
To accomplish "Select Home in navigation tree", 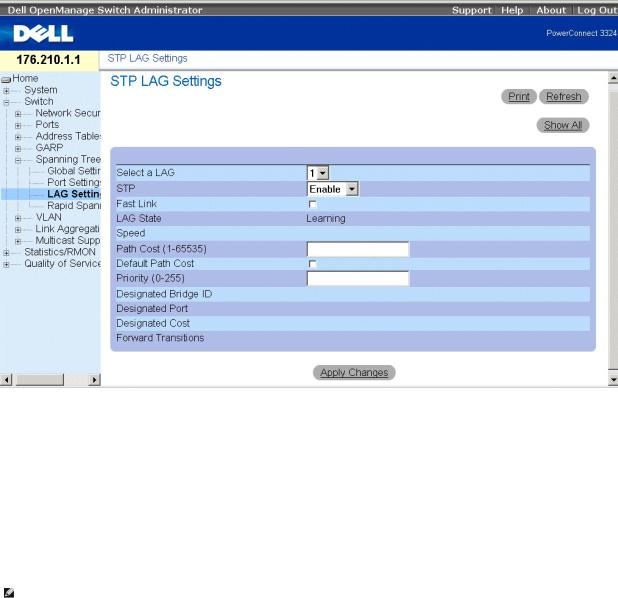I will [25, 78].
